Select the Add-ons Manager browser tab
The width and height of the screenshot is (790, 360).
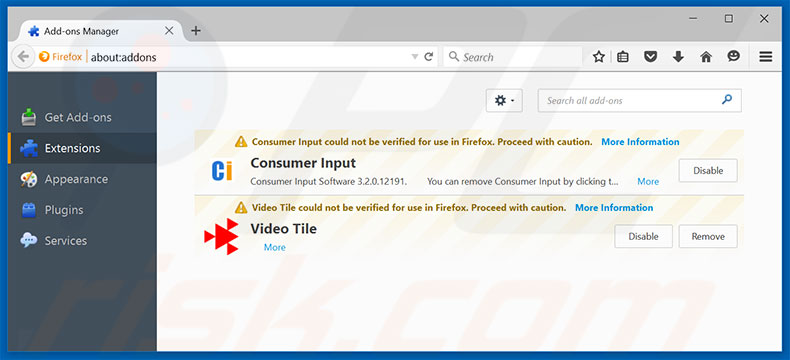(101, 31)
